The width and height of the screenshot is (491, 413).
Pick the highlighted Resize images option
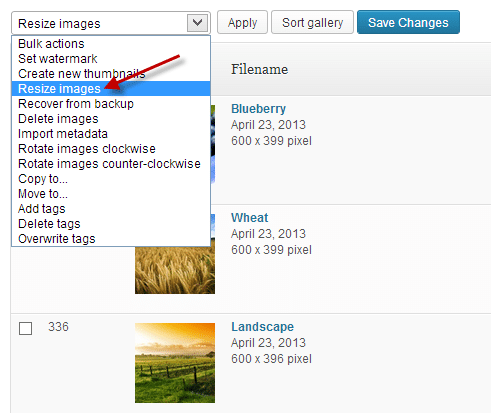point(111,89)
